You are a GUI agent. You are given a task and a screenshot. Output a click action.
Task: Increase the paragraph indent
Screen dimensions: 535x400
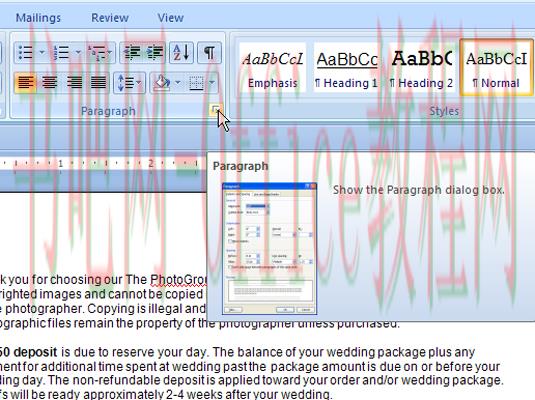[154, 53]
